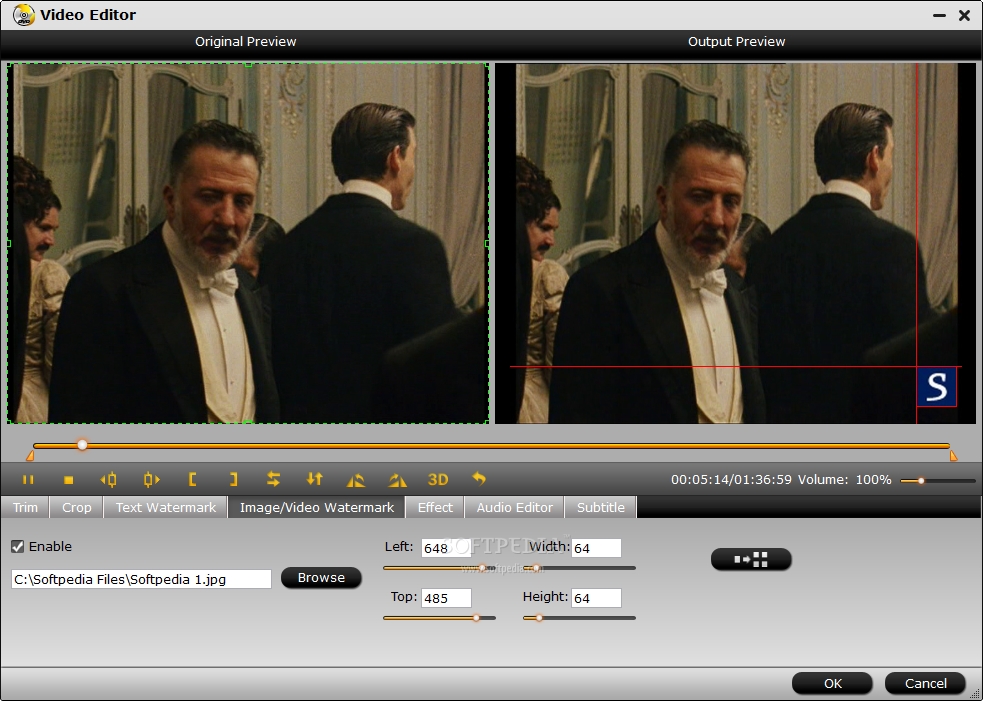Browse for a watermark image file
This screenshot has height=701, width=983.
click(x=321, y=577)
